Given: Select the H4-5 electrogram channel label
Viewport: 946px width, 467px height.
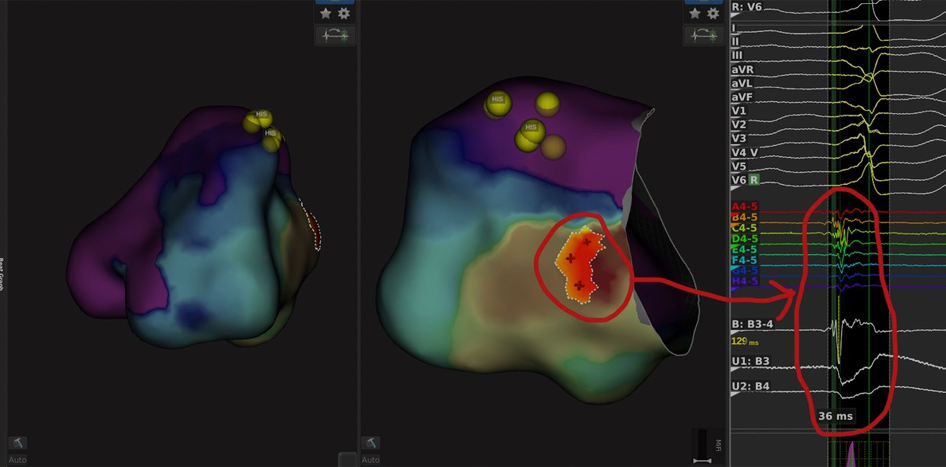Looking at the screenshot, I should (x=744, y=283).
